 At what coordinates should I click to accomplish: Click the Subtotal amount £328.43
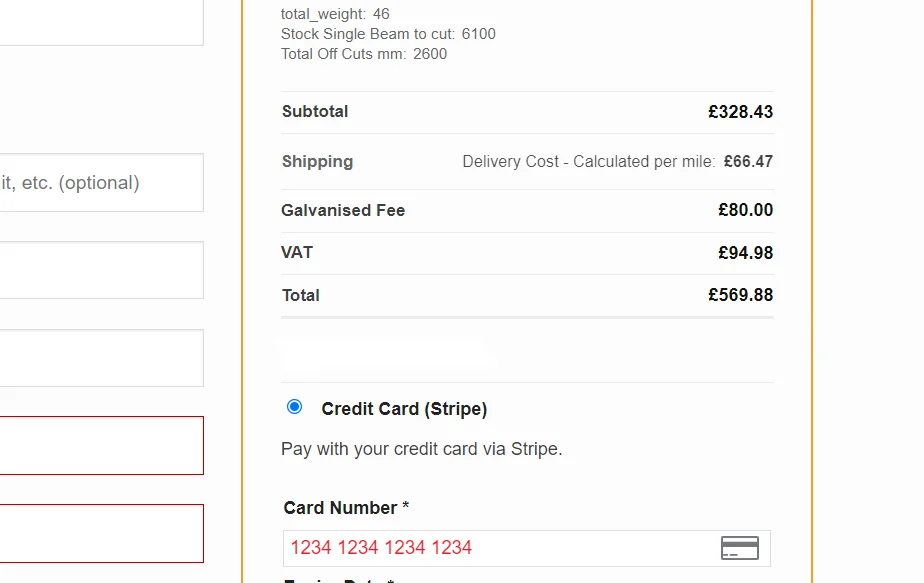pyautogui.click(x=740, y=112)
